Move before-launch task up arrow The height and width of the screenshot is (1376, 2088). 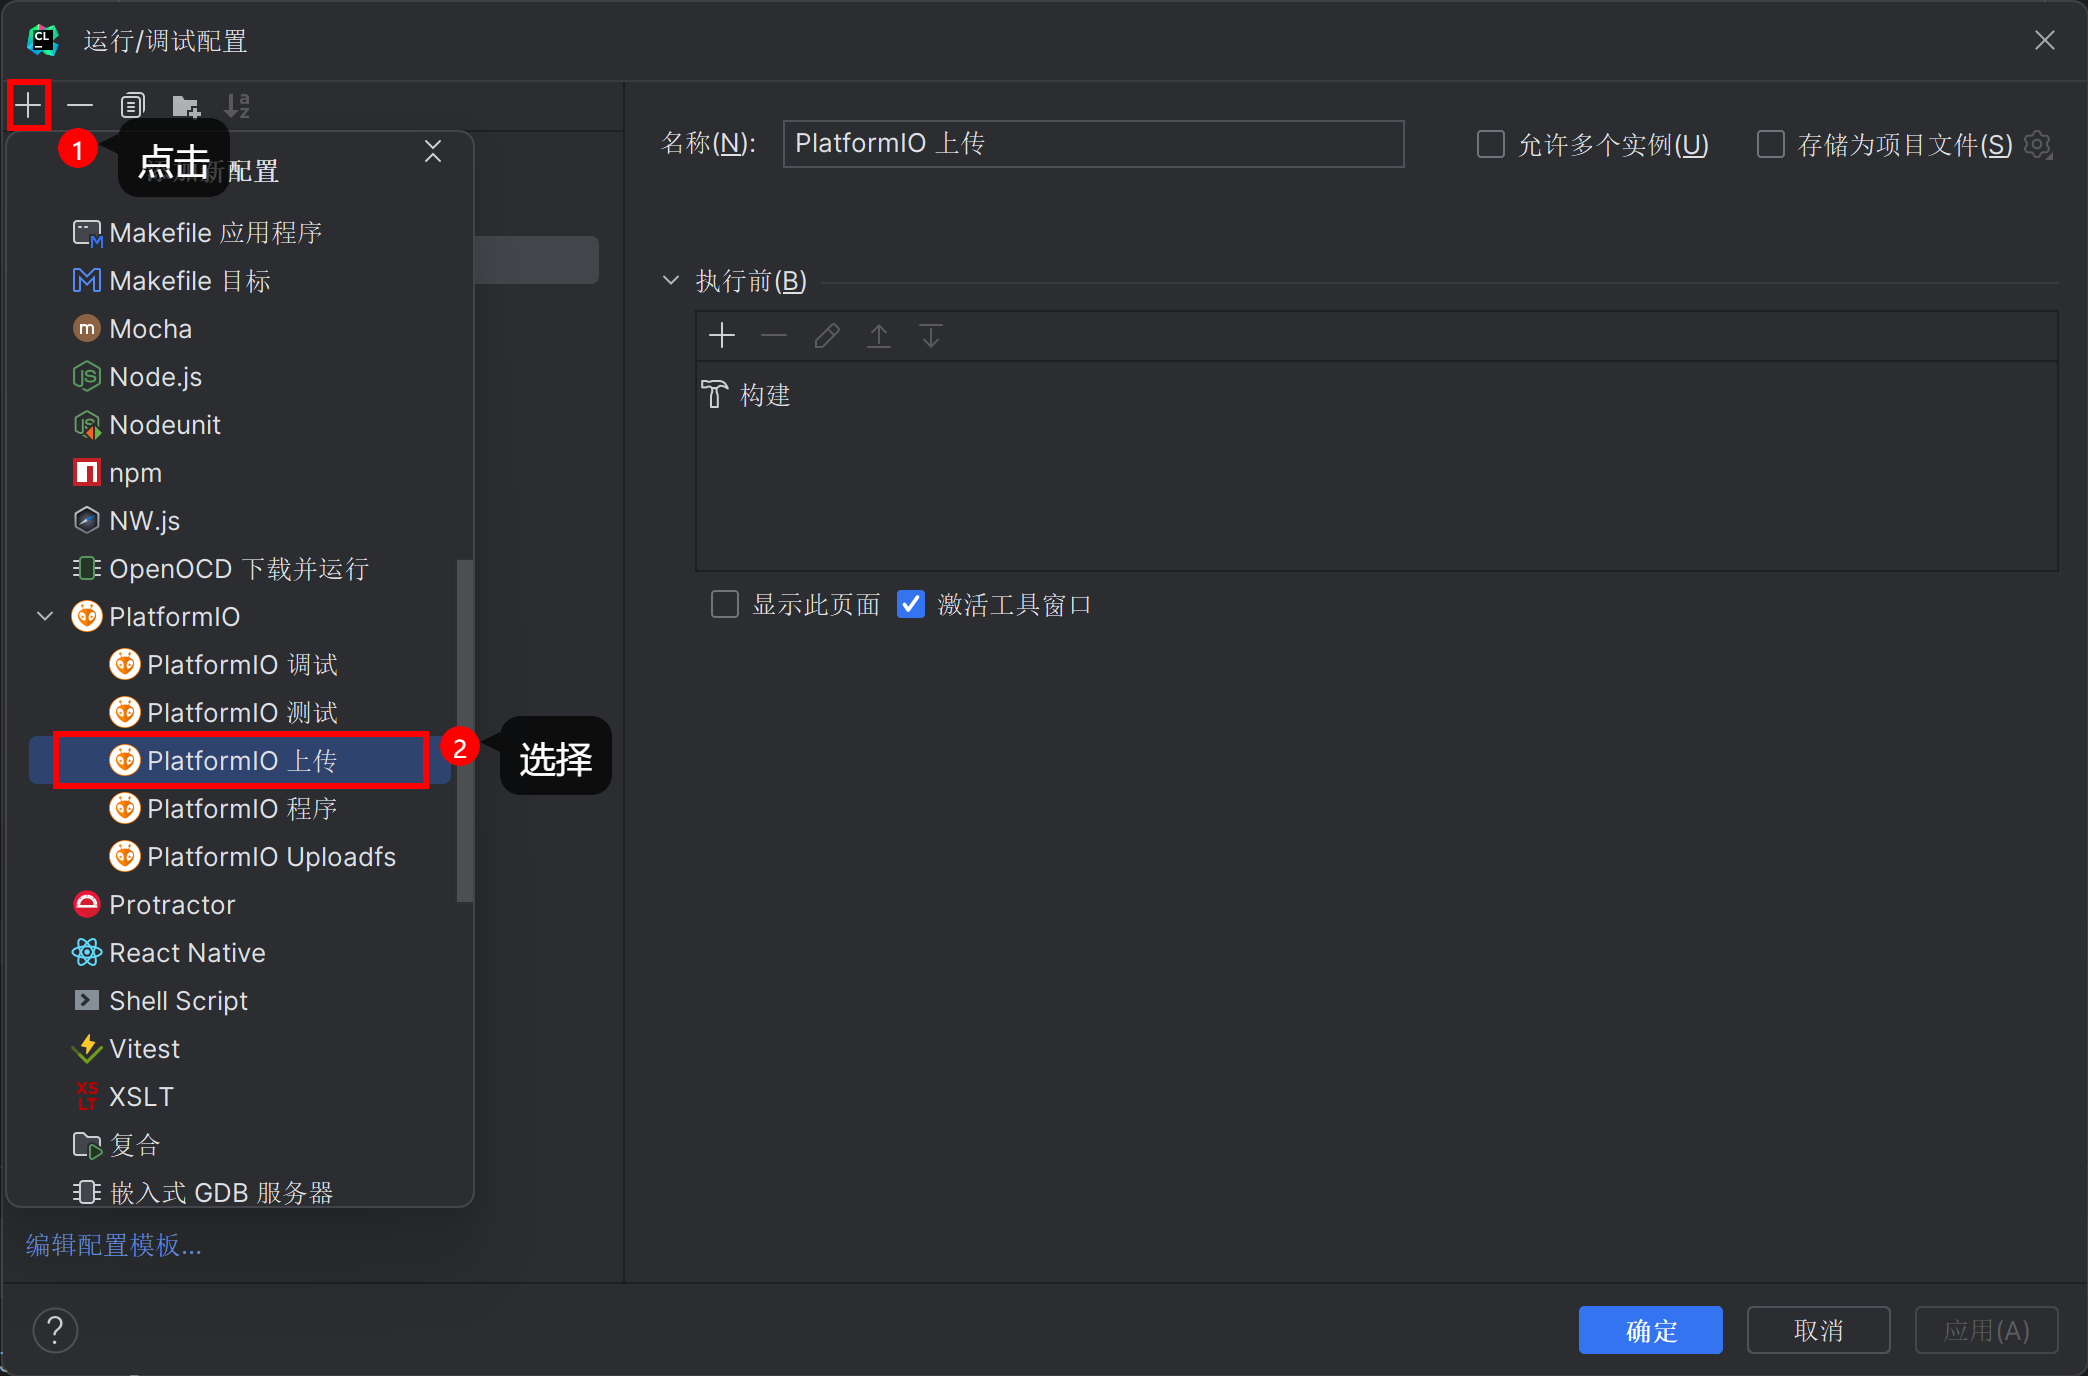[879, 336]
